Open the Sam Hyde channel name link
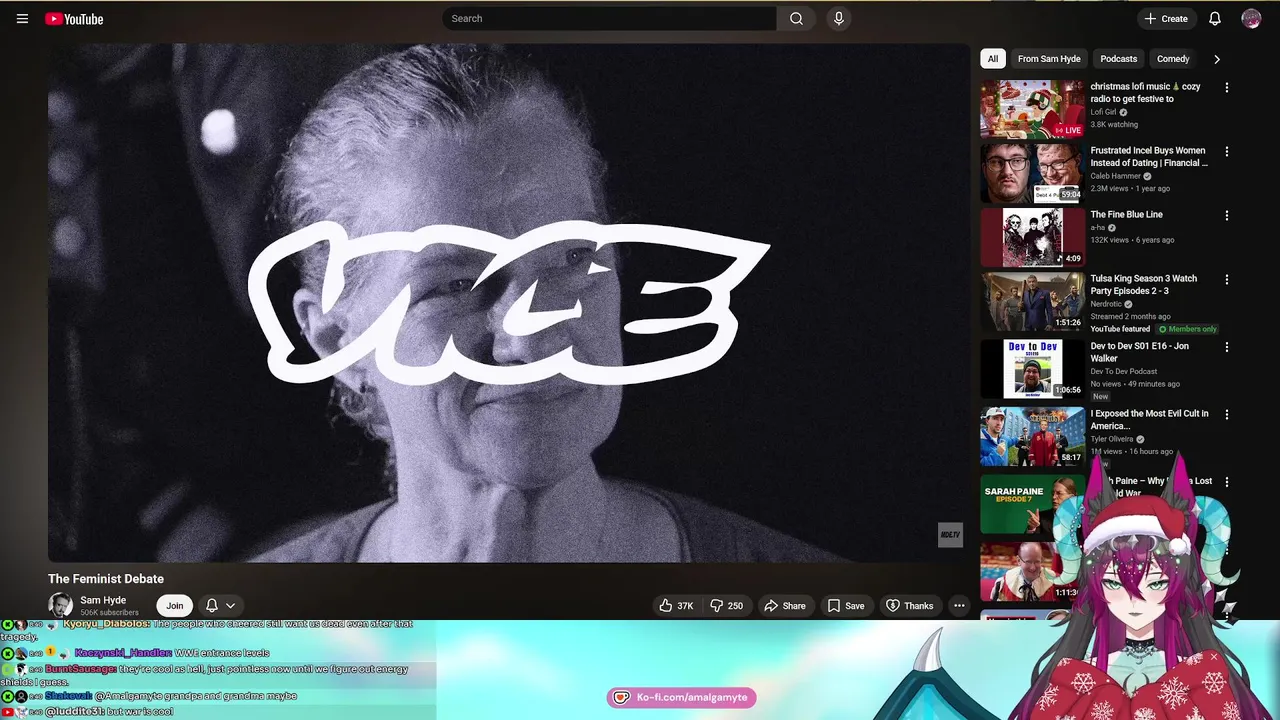Viewport: 1280px width, 720px height. pyautogui.click(x=103, y=600)
